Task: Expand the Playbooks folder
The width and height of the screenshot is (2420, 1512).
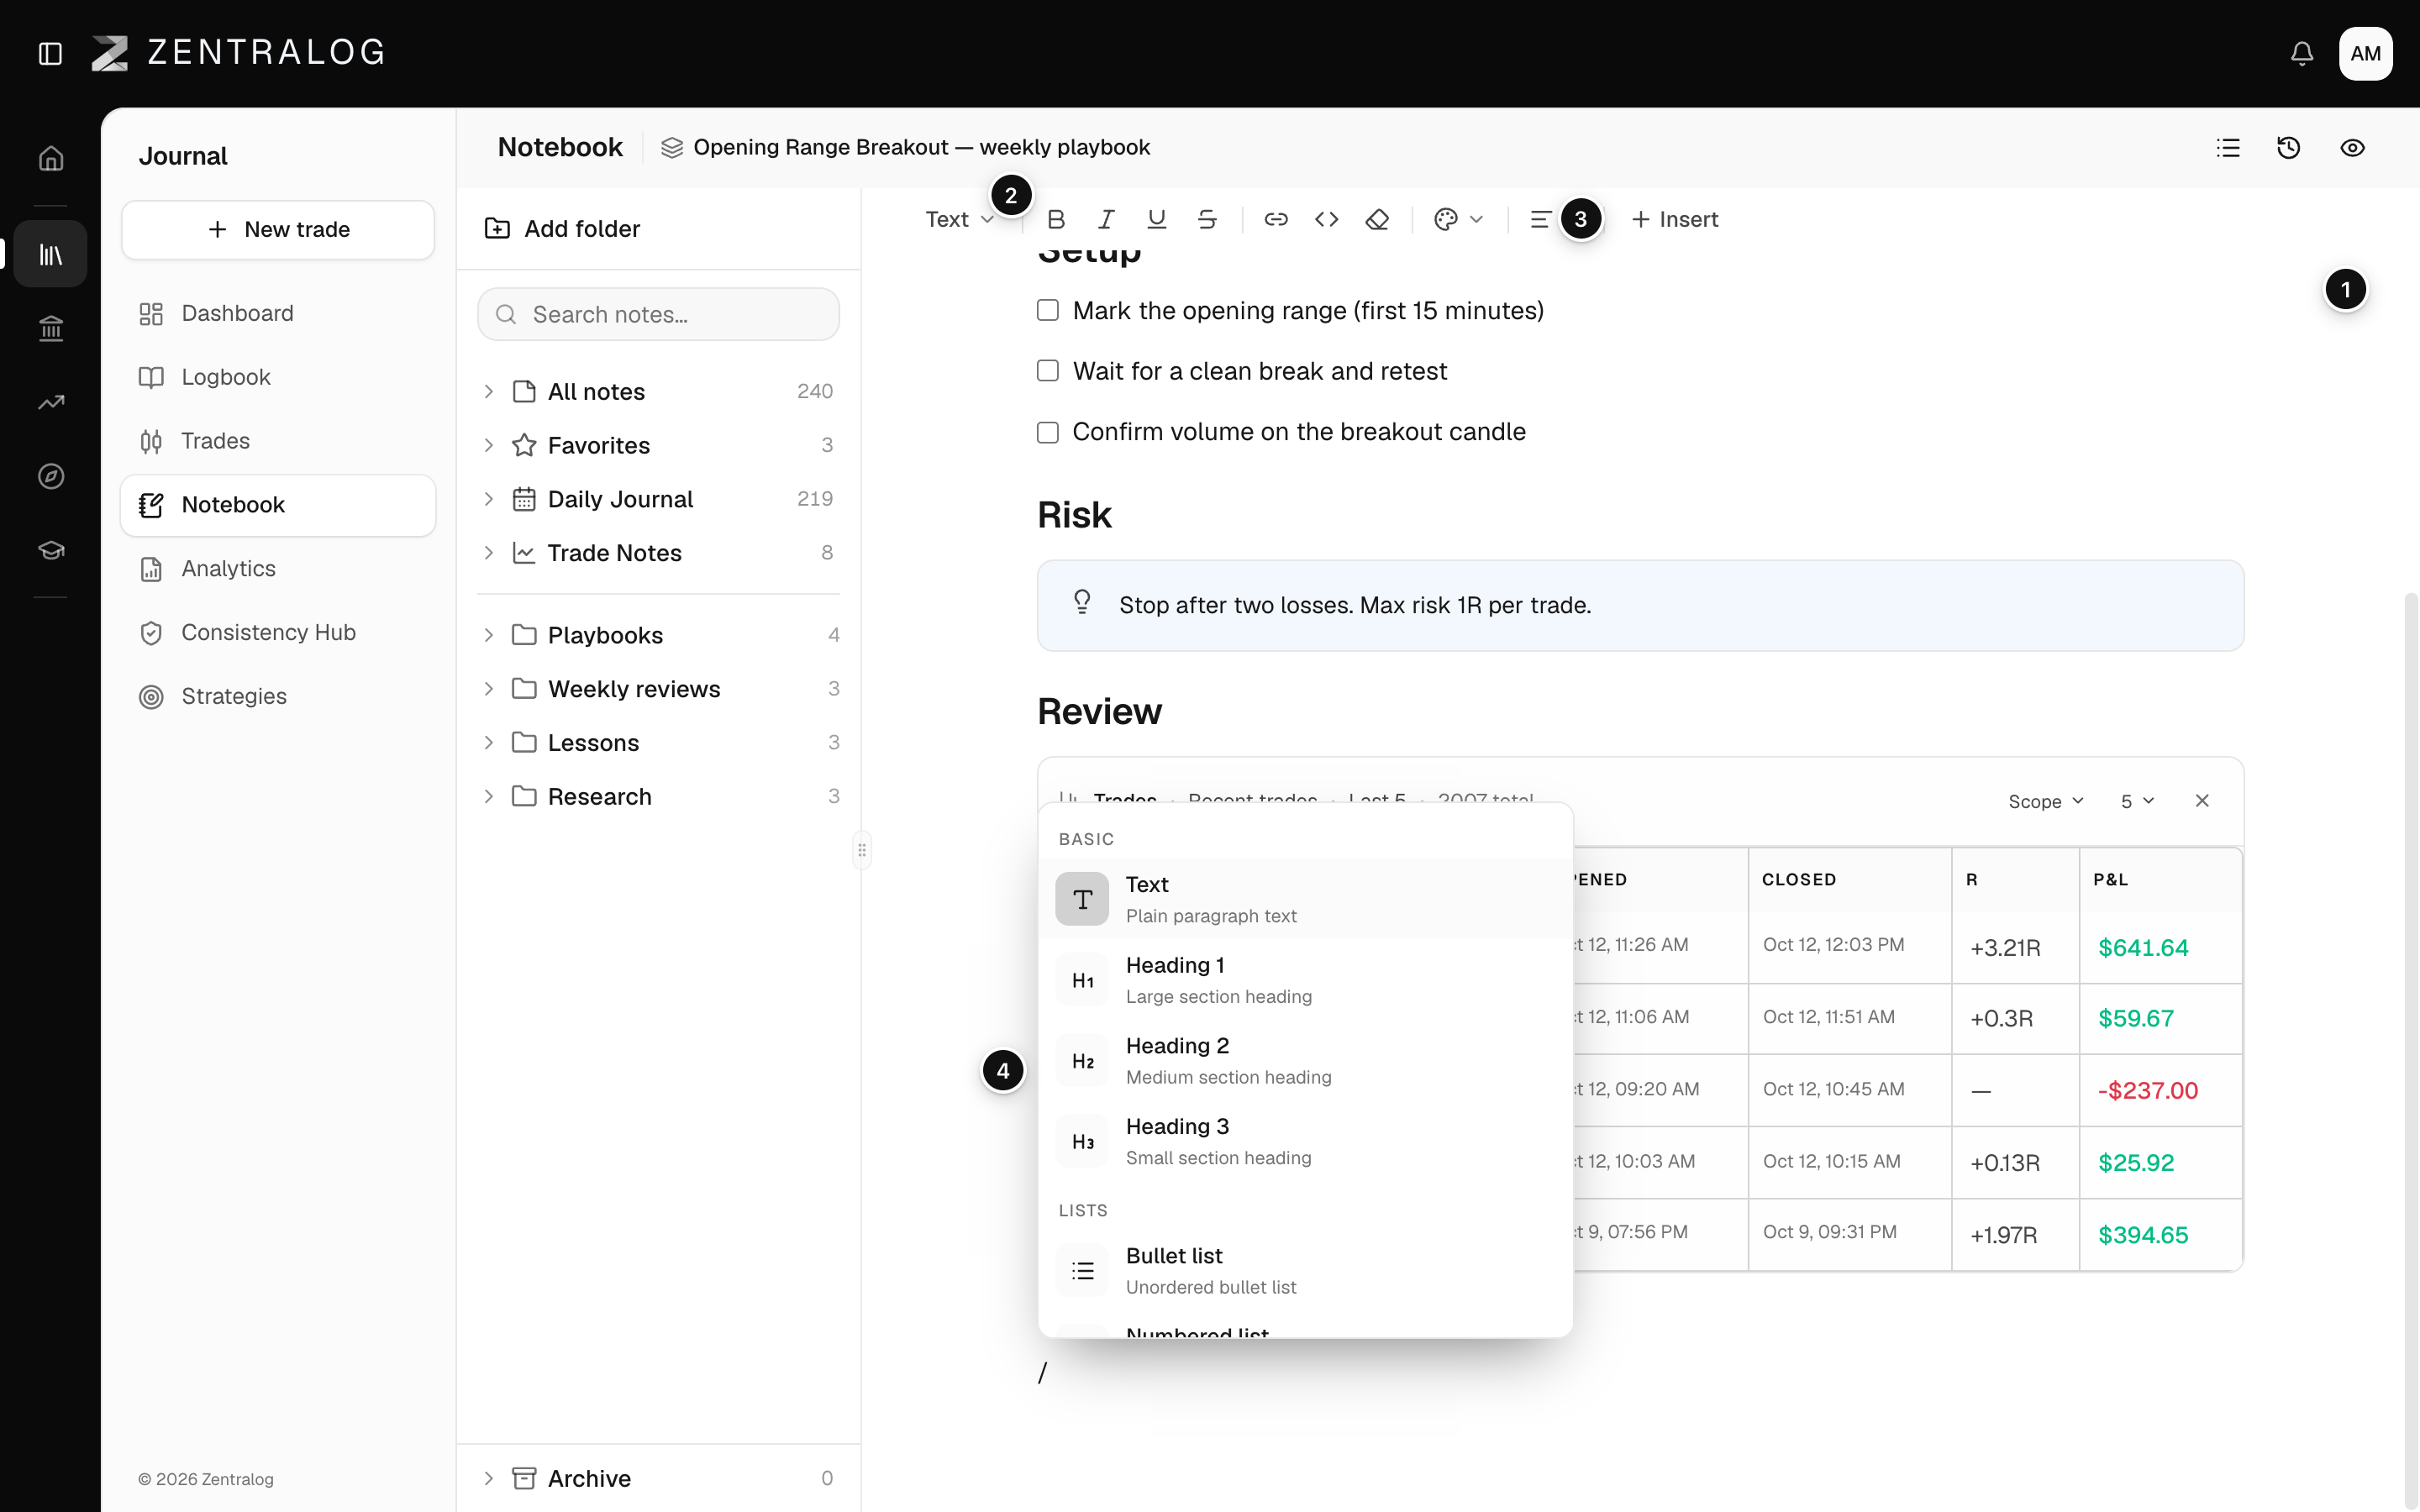Action: tap(488, 635)
